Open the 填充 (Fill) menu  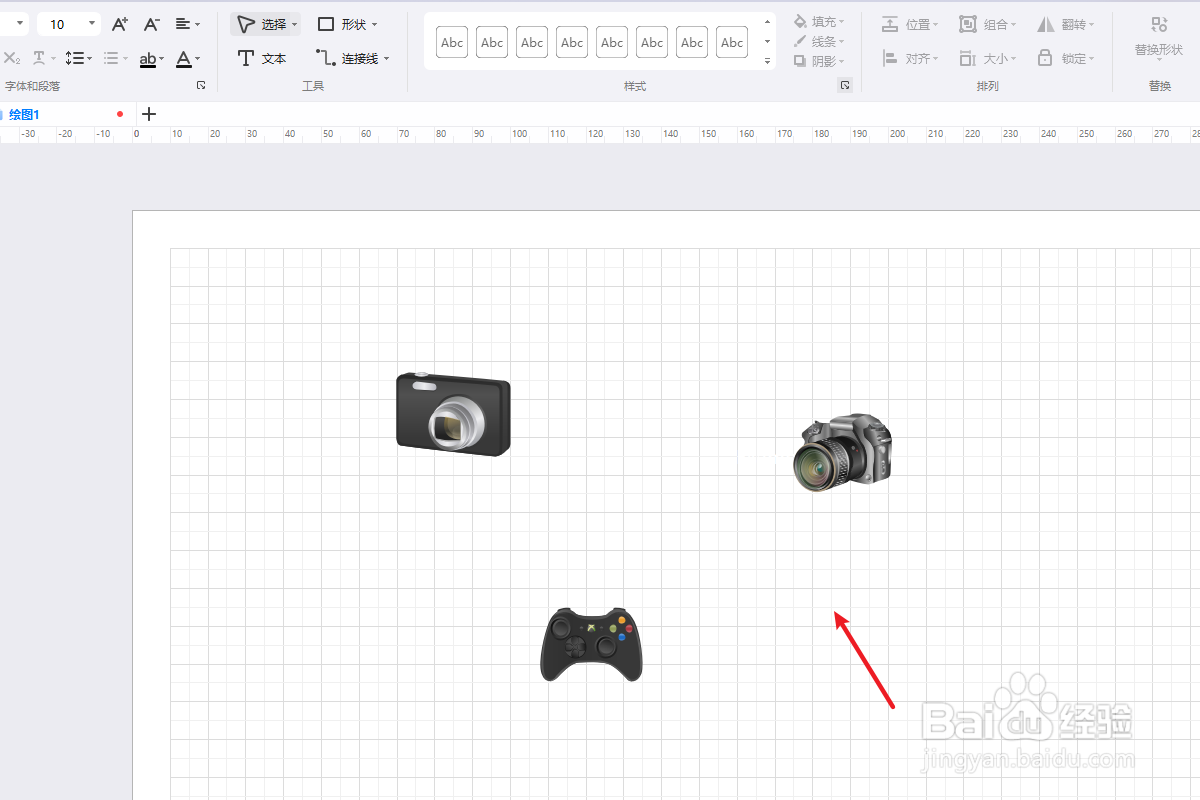819,22
